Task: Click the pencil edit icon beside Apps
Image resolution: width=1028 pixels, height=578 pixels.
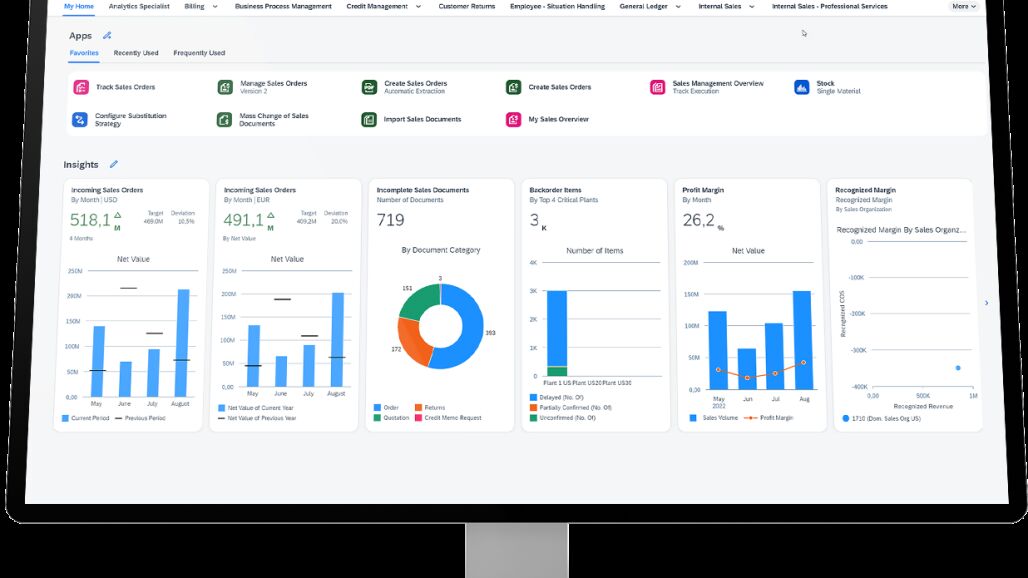Action: click(x=107, y=36)
